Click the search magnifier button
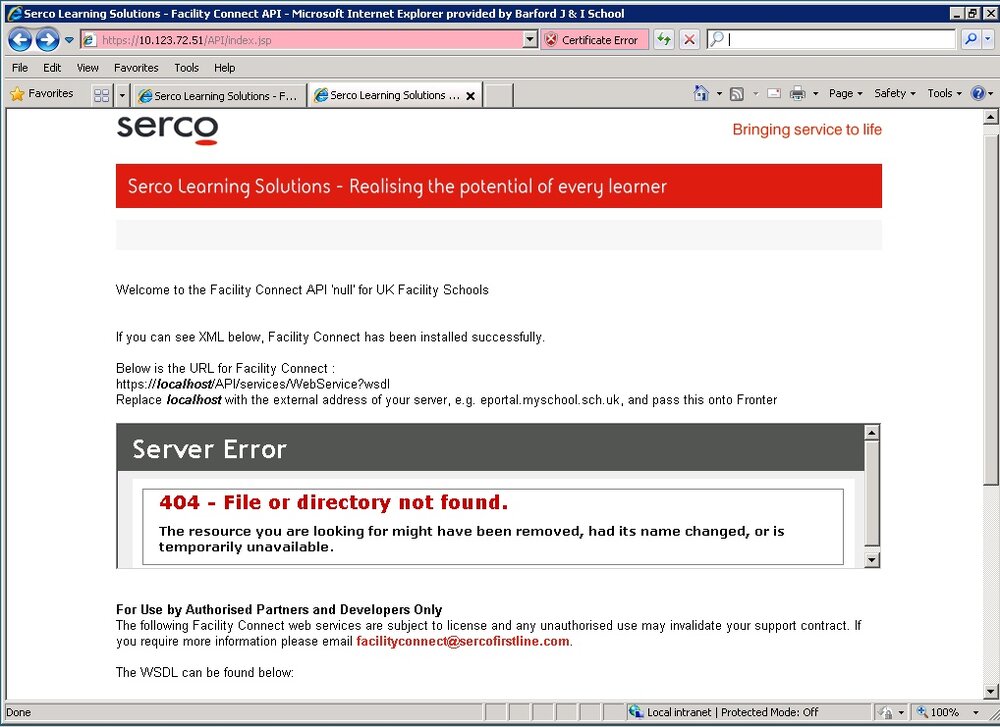 (x=970, y=40)
